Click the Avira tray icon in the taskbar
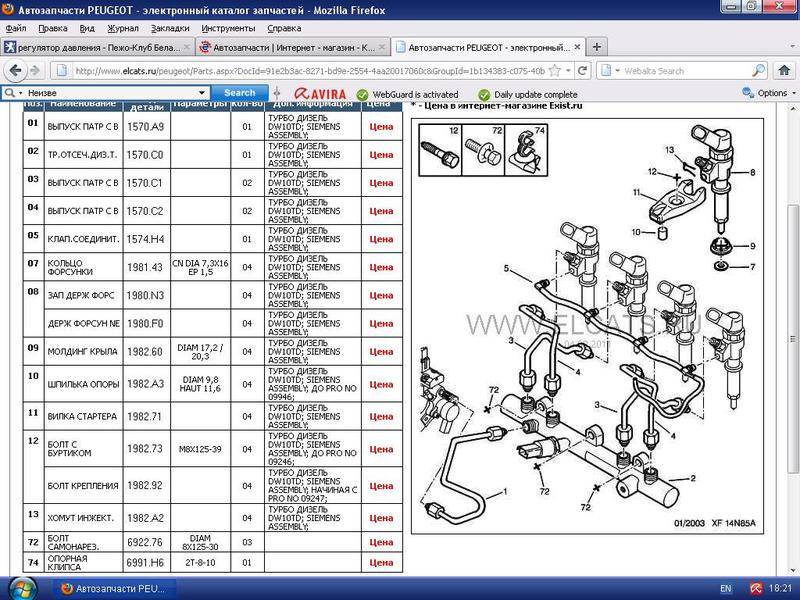This screenshot has height=600, width=800. (759, 589)
